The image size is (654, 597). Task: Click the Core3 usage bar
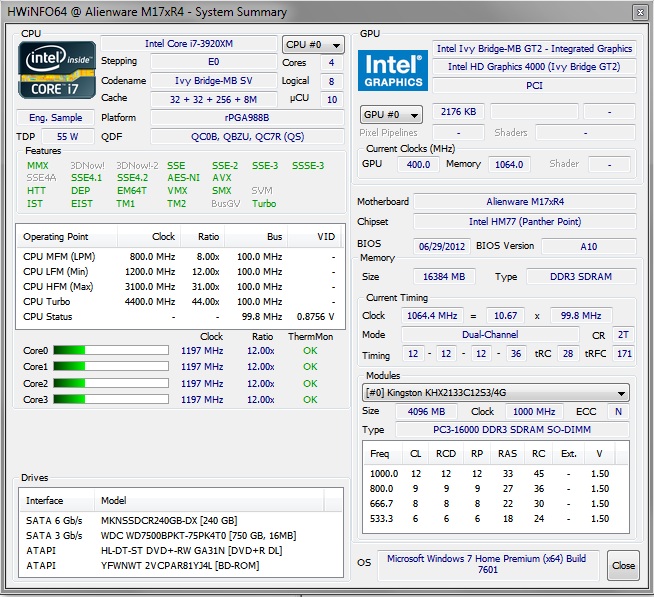[111, 399]
